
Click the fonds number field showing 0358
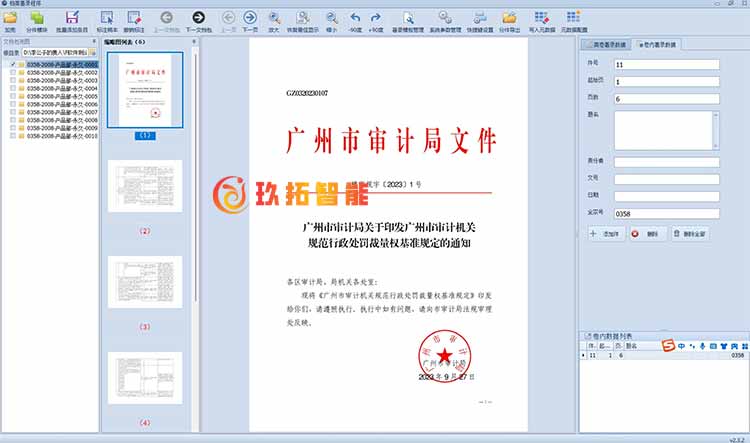[x=666, y=214]
